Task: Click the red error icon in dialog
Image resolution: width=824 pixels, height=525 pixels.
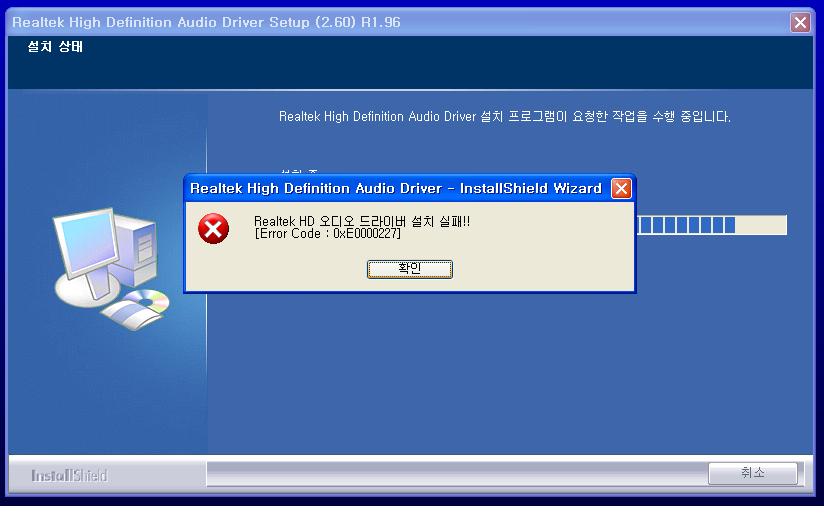Action: [213, 229]
